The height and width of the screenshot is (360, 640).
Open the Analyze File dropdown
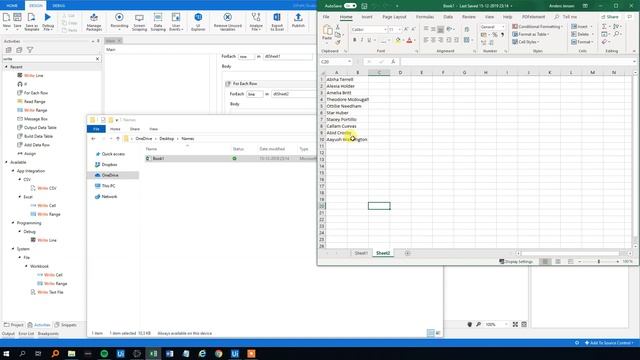(256, 22)
